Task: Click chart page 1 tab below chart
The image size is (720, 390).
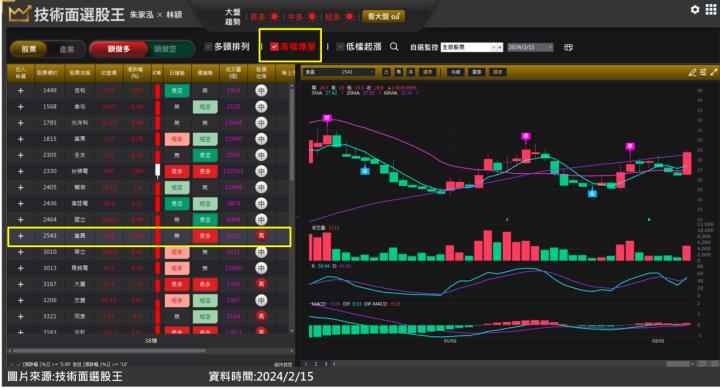Action: [x=306, y=364]
